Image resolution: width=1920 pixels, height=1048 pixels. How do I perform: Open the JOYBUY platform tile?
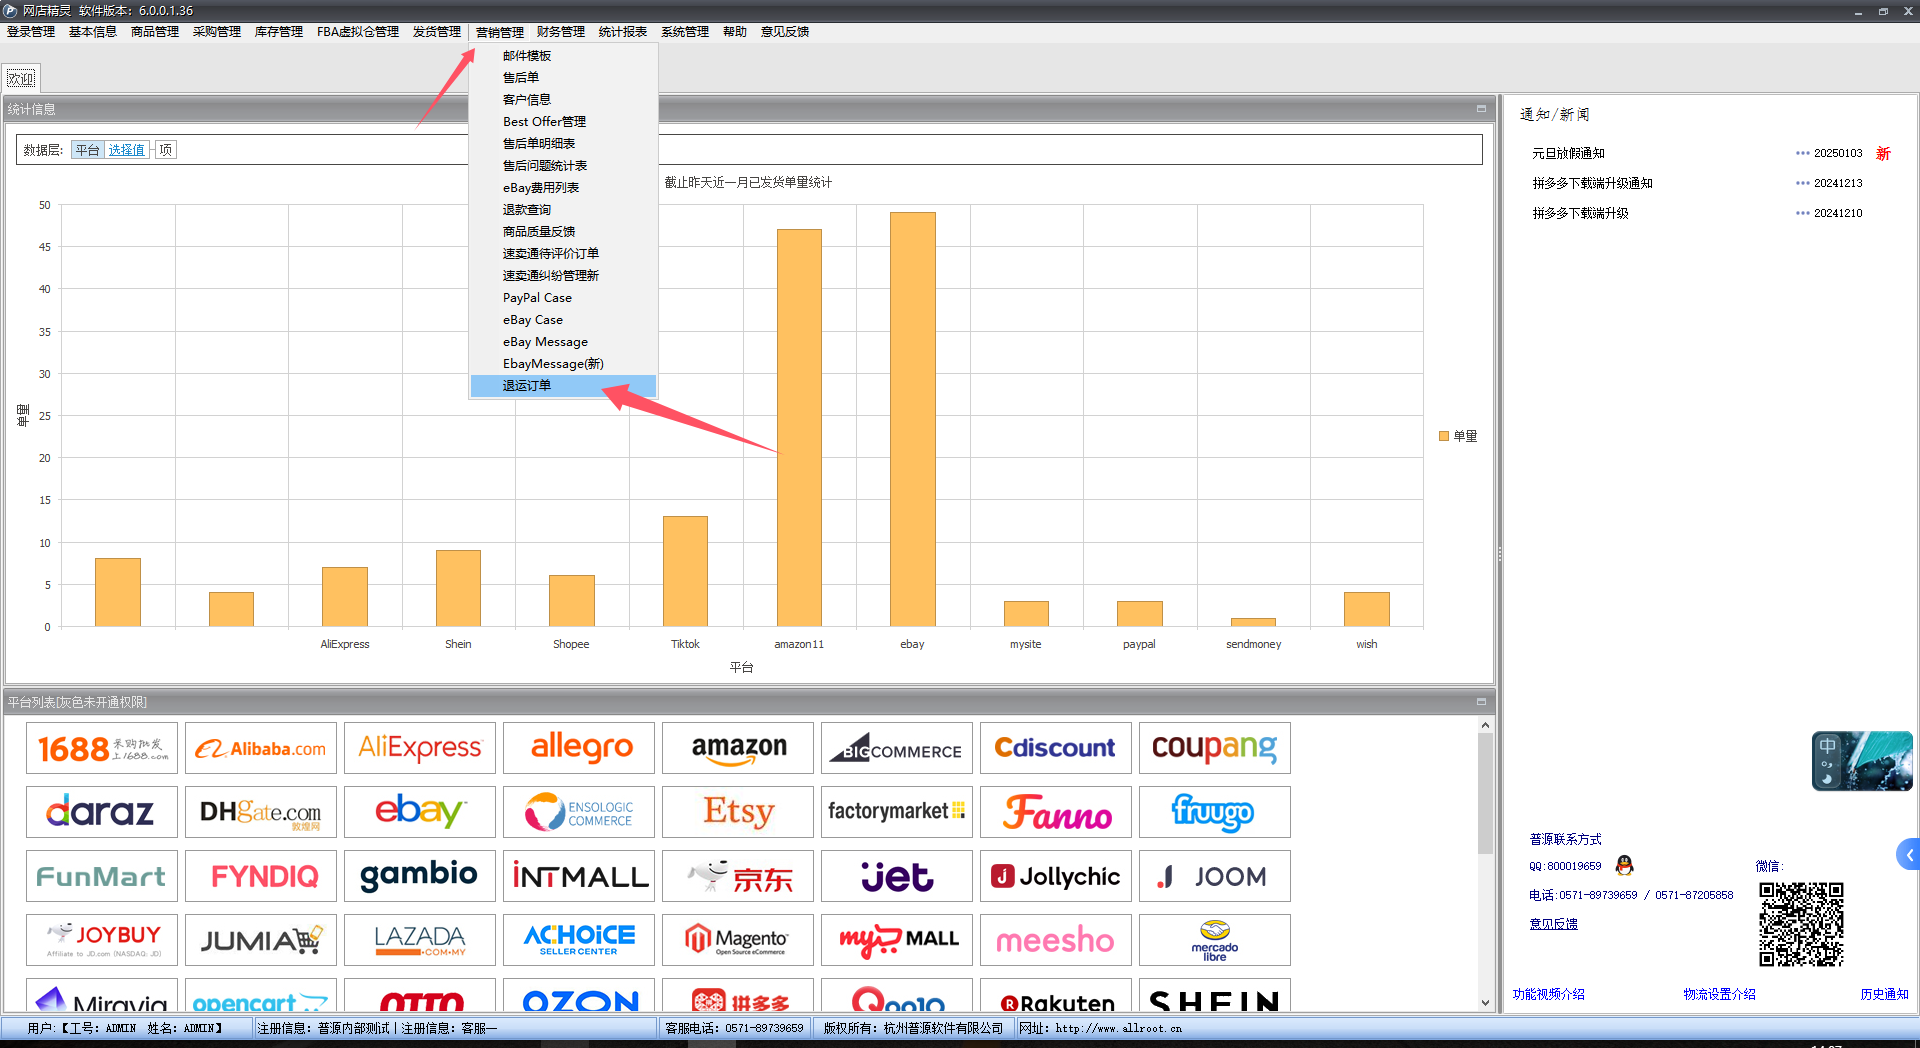coord(102,940)
